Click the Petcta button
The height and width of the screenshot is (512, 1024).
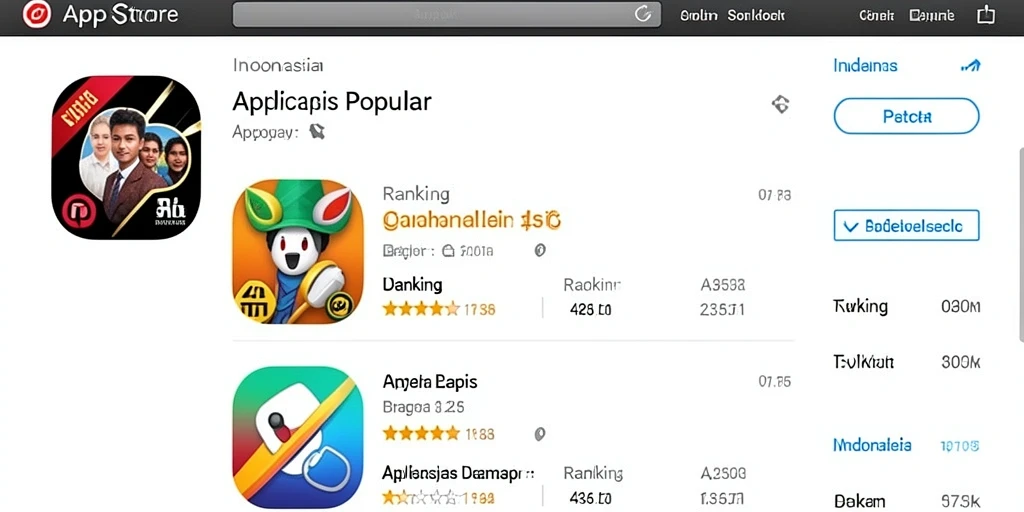pyautogui.click(x=906, y=116)
